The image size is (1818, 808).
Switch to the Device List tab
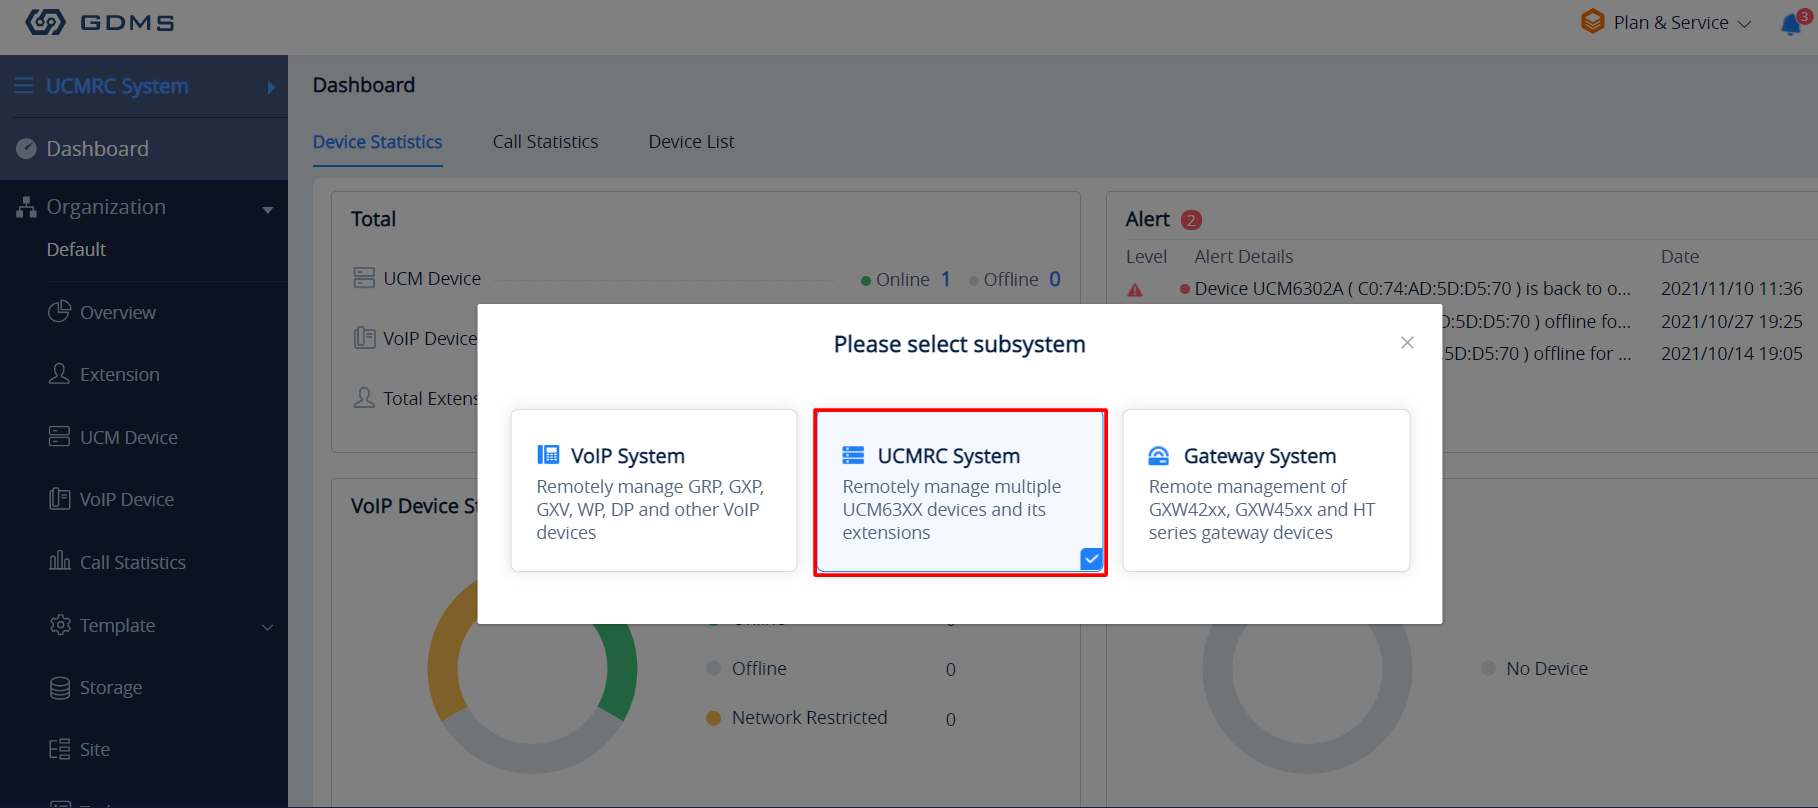[691, 142]
